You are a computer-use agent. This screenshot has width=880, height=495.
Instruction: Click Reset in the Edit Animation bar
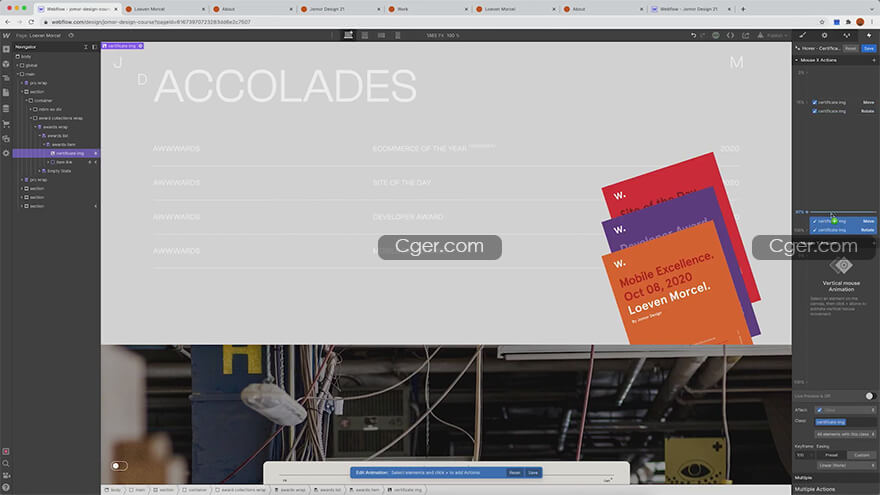tap(514, 473)
